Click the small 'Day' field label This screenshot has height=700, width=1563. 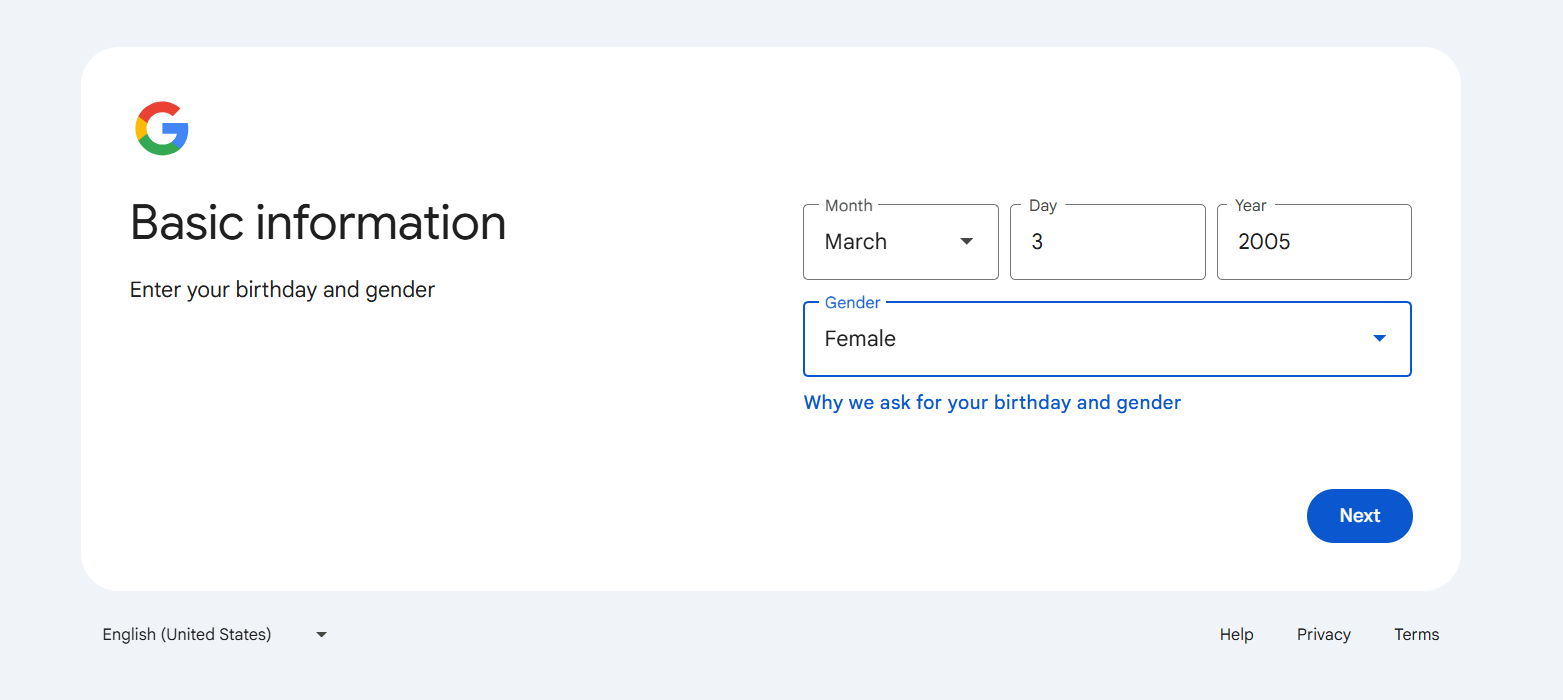1042,206
